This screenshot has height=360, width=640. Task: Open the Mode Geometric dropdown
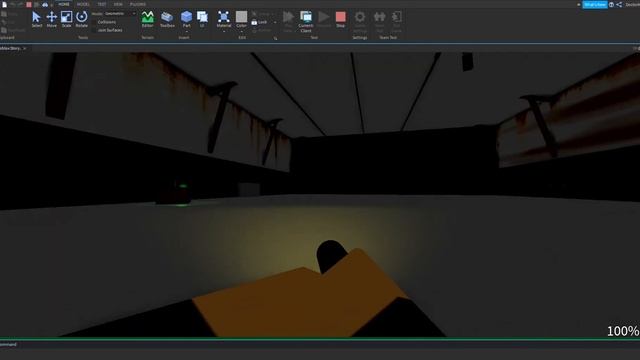pos(120,13)
